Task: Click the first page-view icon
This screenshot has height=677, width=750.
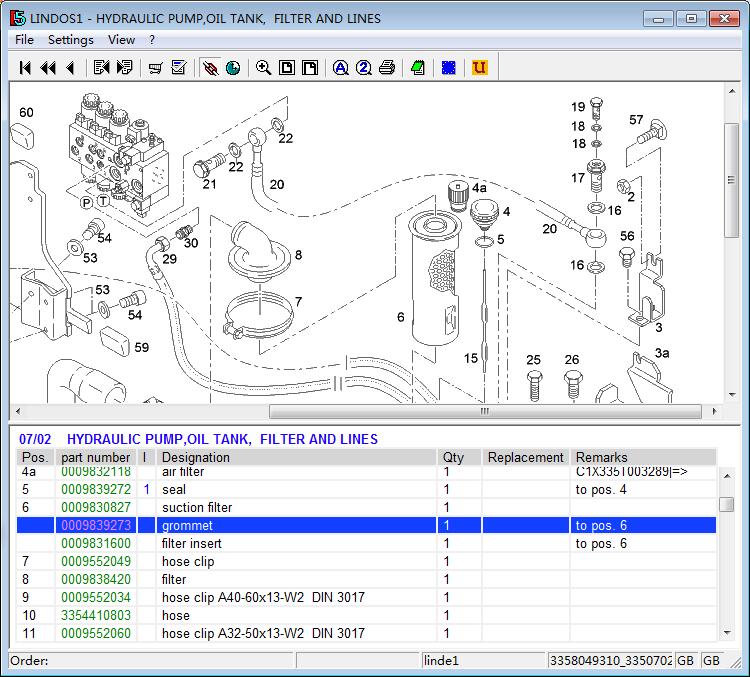Action: (287, 68)
